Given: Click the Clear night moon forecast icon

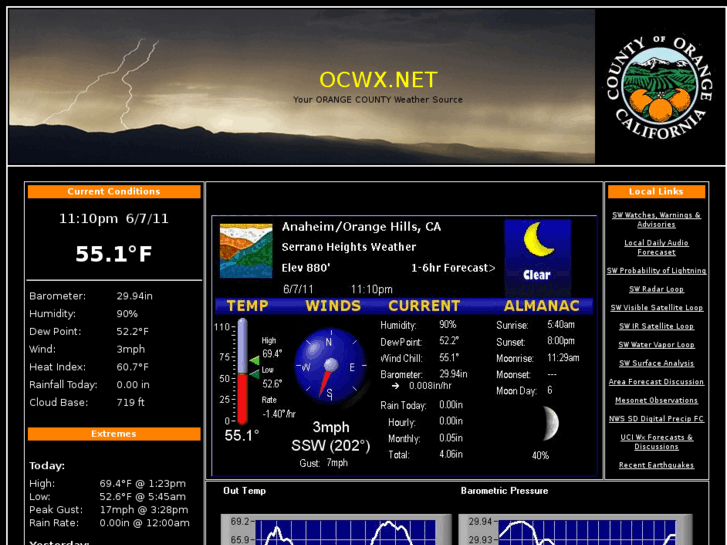Looking at the screenshot, I should 537,257.
